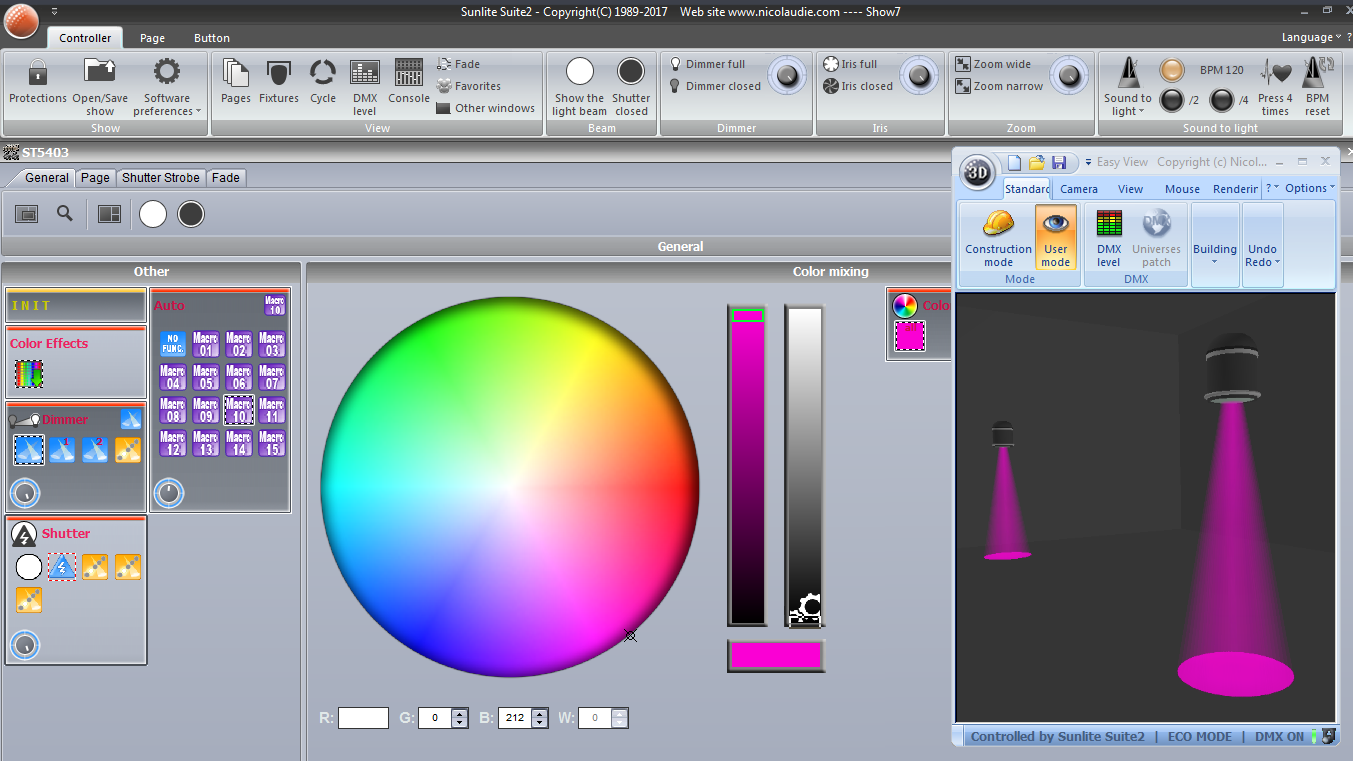Click the NO FUNC. preset
Image resolution: width=1353 pixels, height=761 pixels.
(172, 344)
